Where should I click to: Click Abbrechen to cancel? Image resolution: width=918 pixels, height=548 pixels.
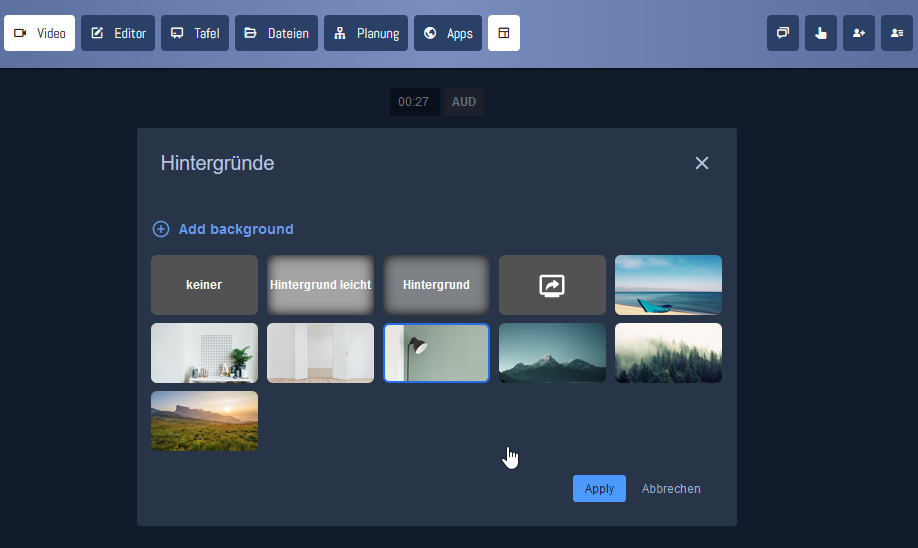click(x=671, y=489)
